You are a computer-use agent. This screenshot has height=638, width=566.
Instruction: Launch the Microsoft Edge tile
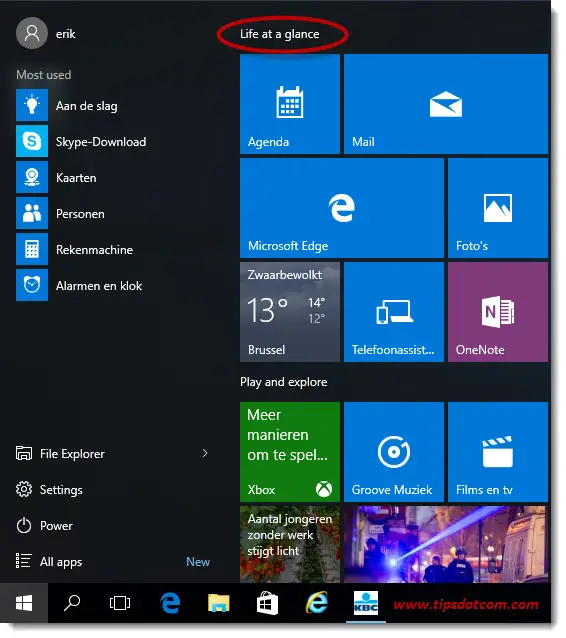click(342, 208)
